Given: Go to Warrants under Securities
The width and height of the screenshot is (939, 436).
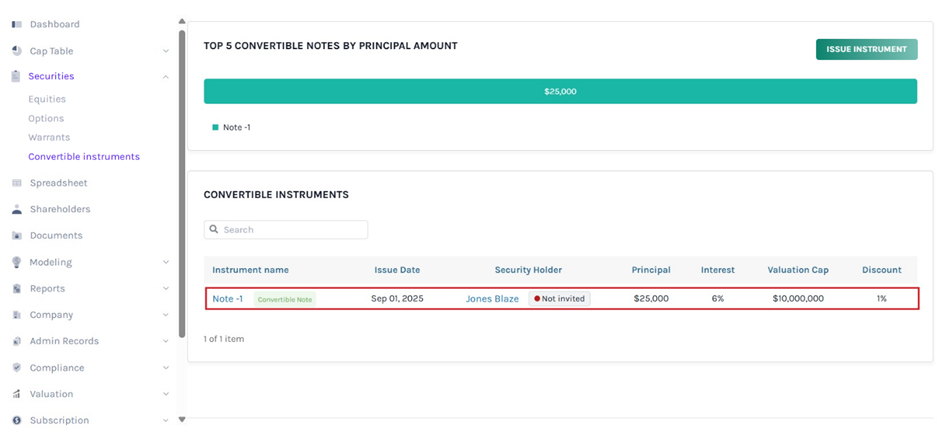Looking at the screenshot, I should click(x=49, y=137).
